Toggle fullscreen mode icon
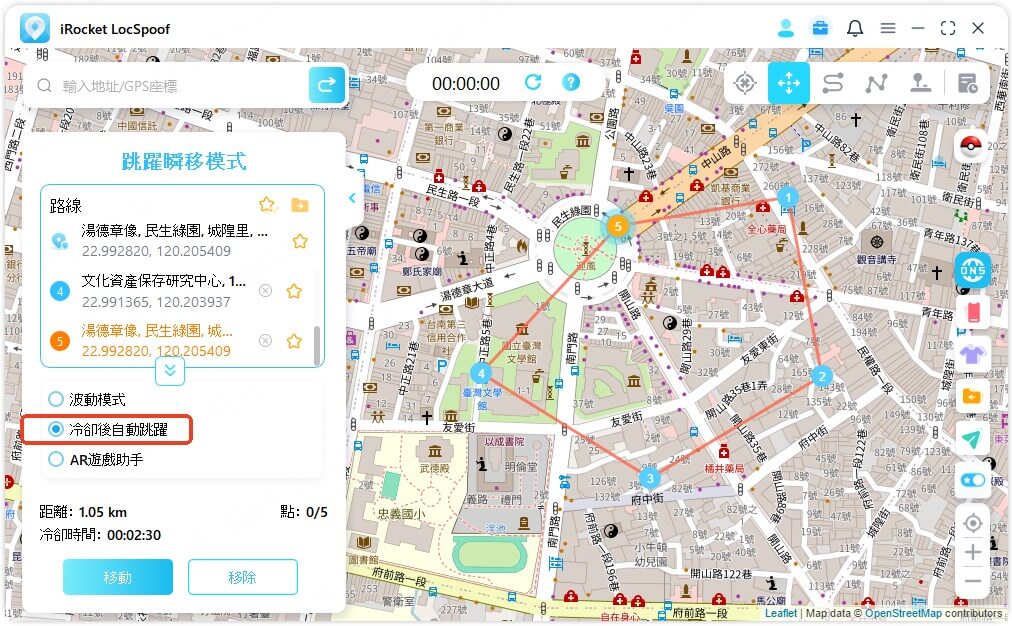Screen dimensions: 1012x626 click(947, 28)
